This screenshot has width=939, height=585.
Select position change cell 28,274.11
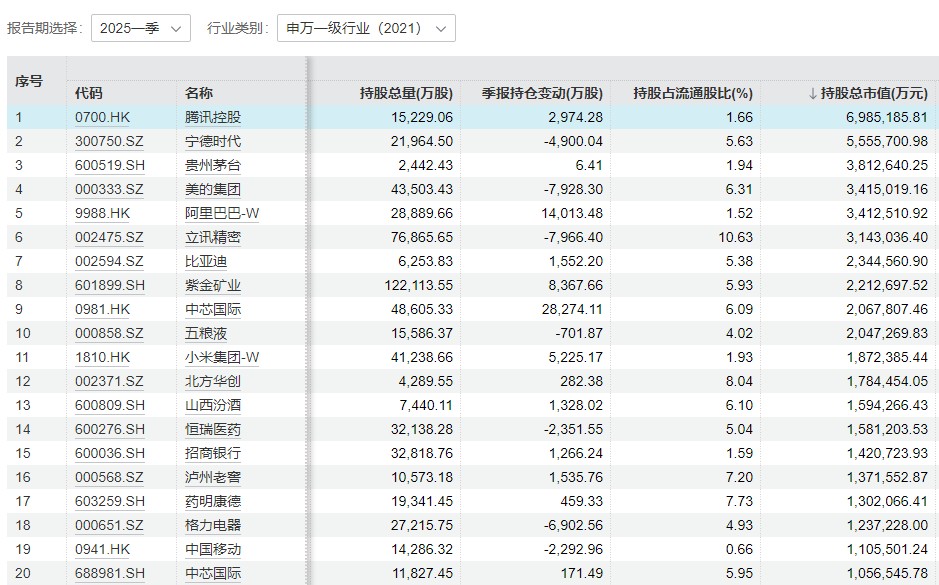coord(573,309)
